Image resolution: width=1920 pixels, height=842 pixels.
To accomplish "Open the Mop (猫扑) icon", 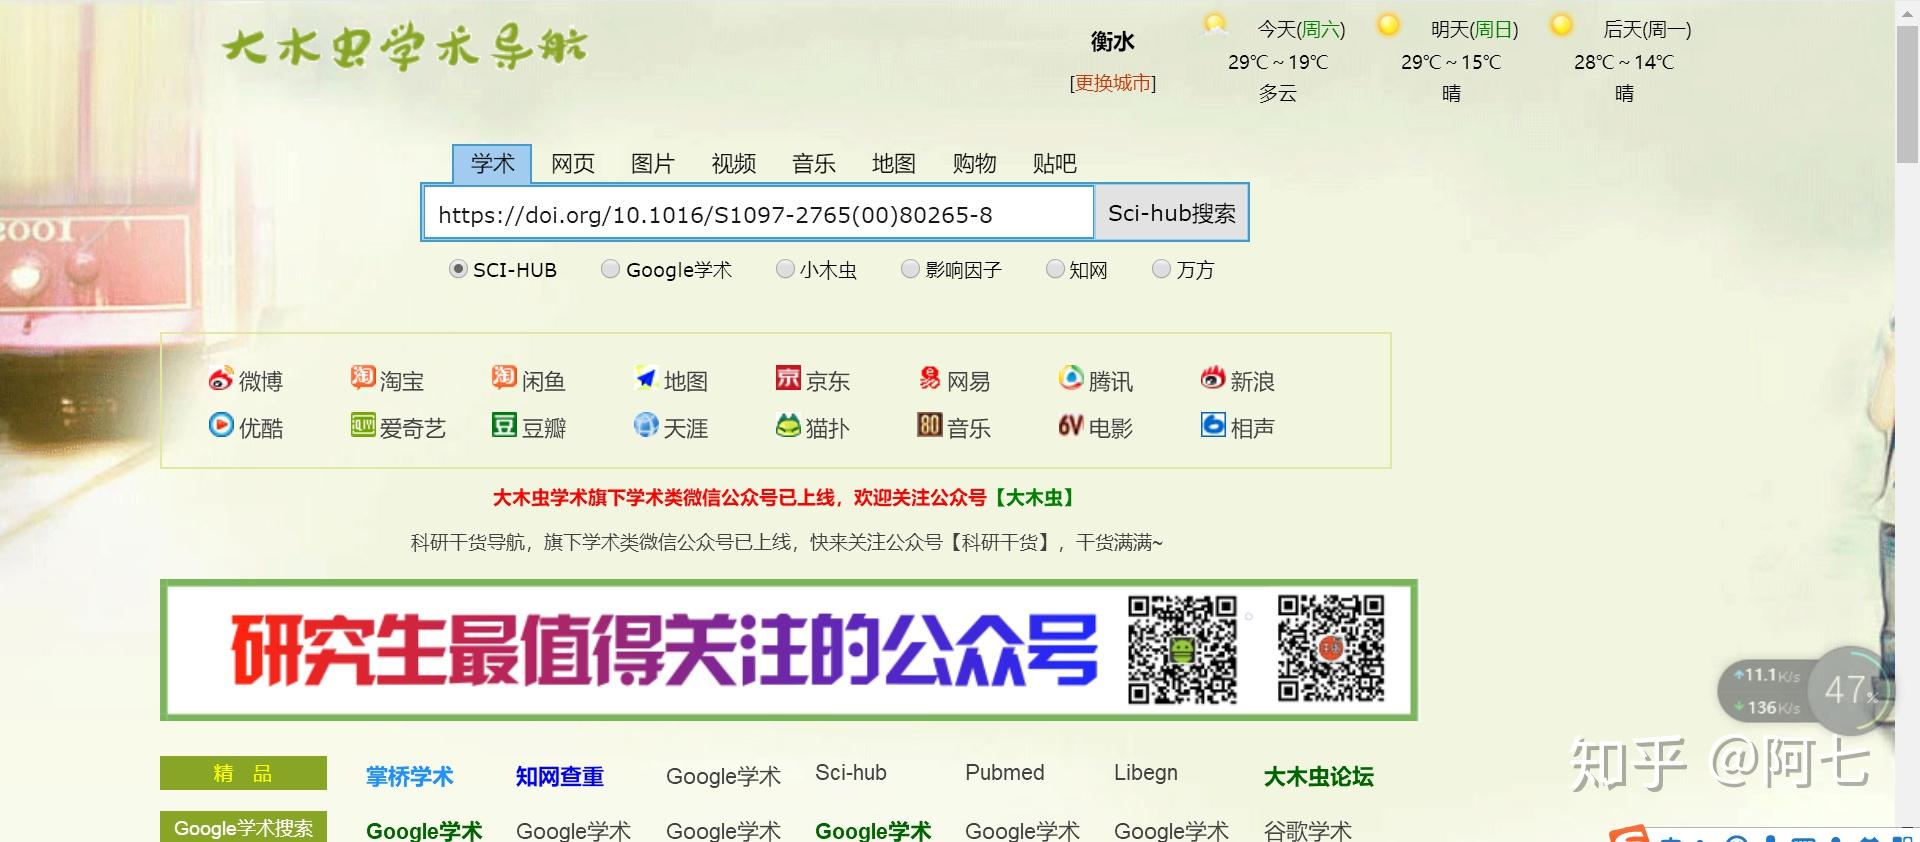I will [x=788, y=425].
